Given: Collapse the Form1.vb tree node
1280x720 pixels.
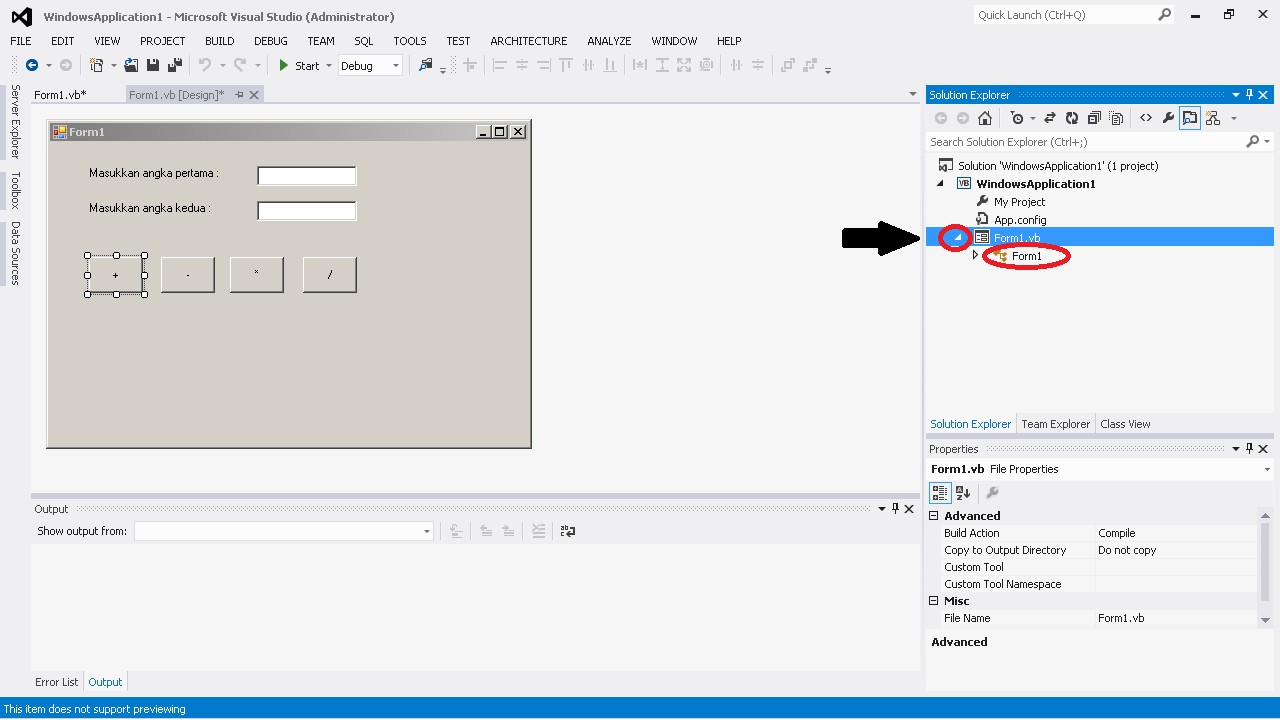Looking at the screenshot, I should [954, 237].
